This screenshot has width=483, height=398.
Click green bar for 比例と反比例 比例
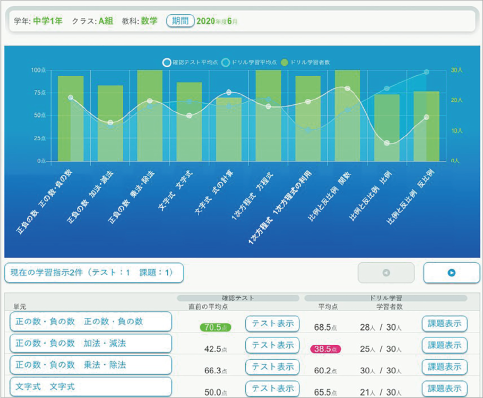387,128
